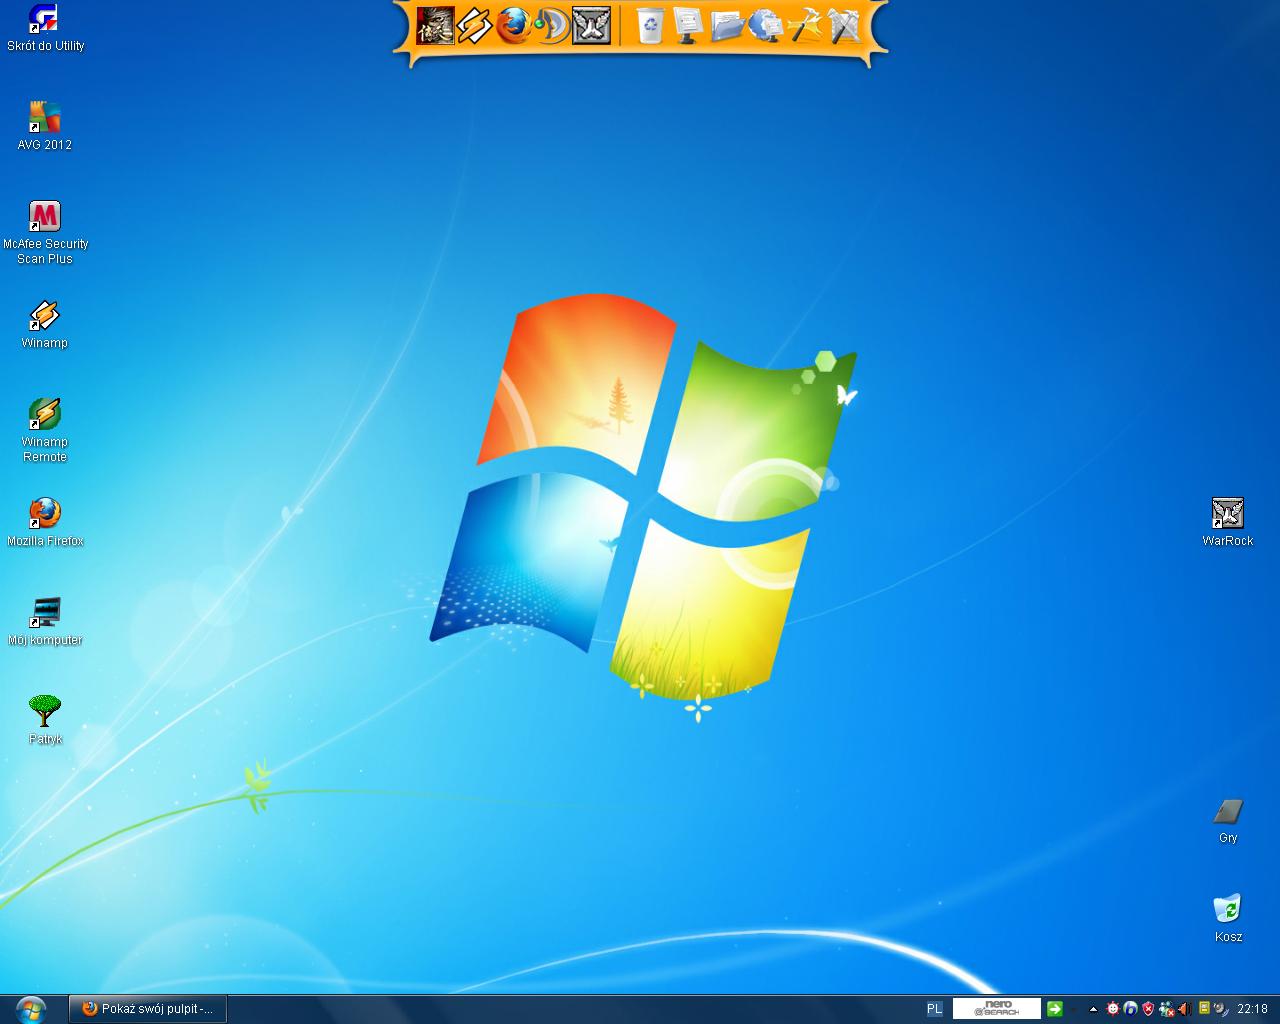Select the Kosz recycle bin desktop icon
Image resolution: width=1280 pixels, height=1024 pixels.
(1228, 918)
